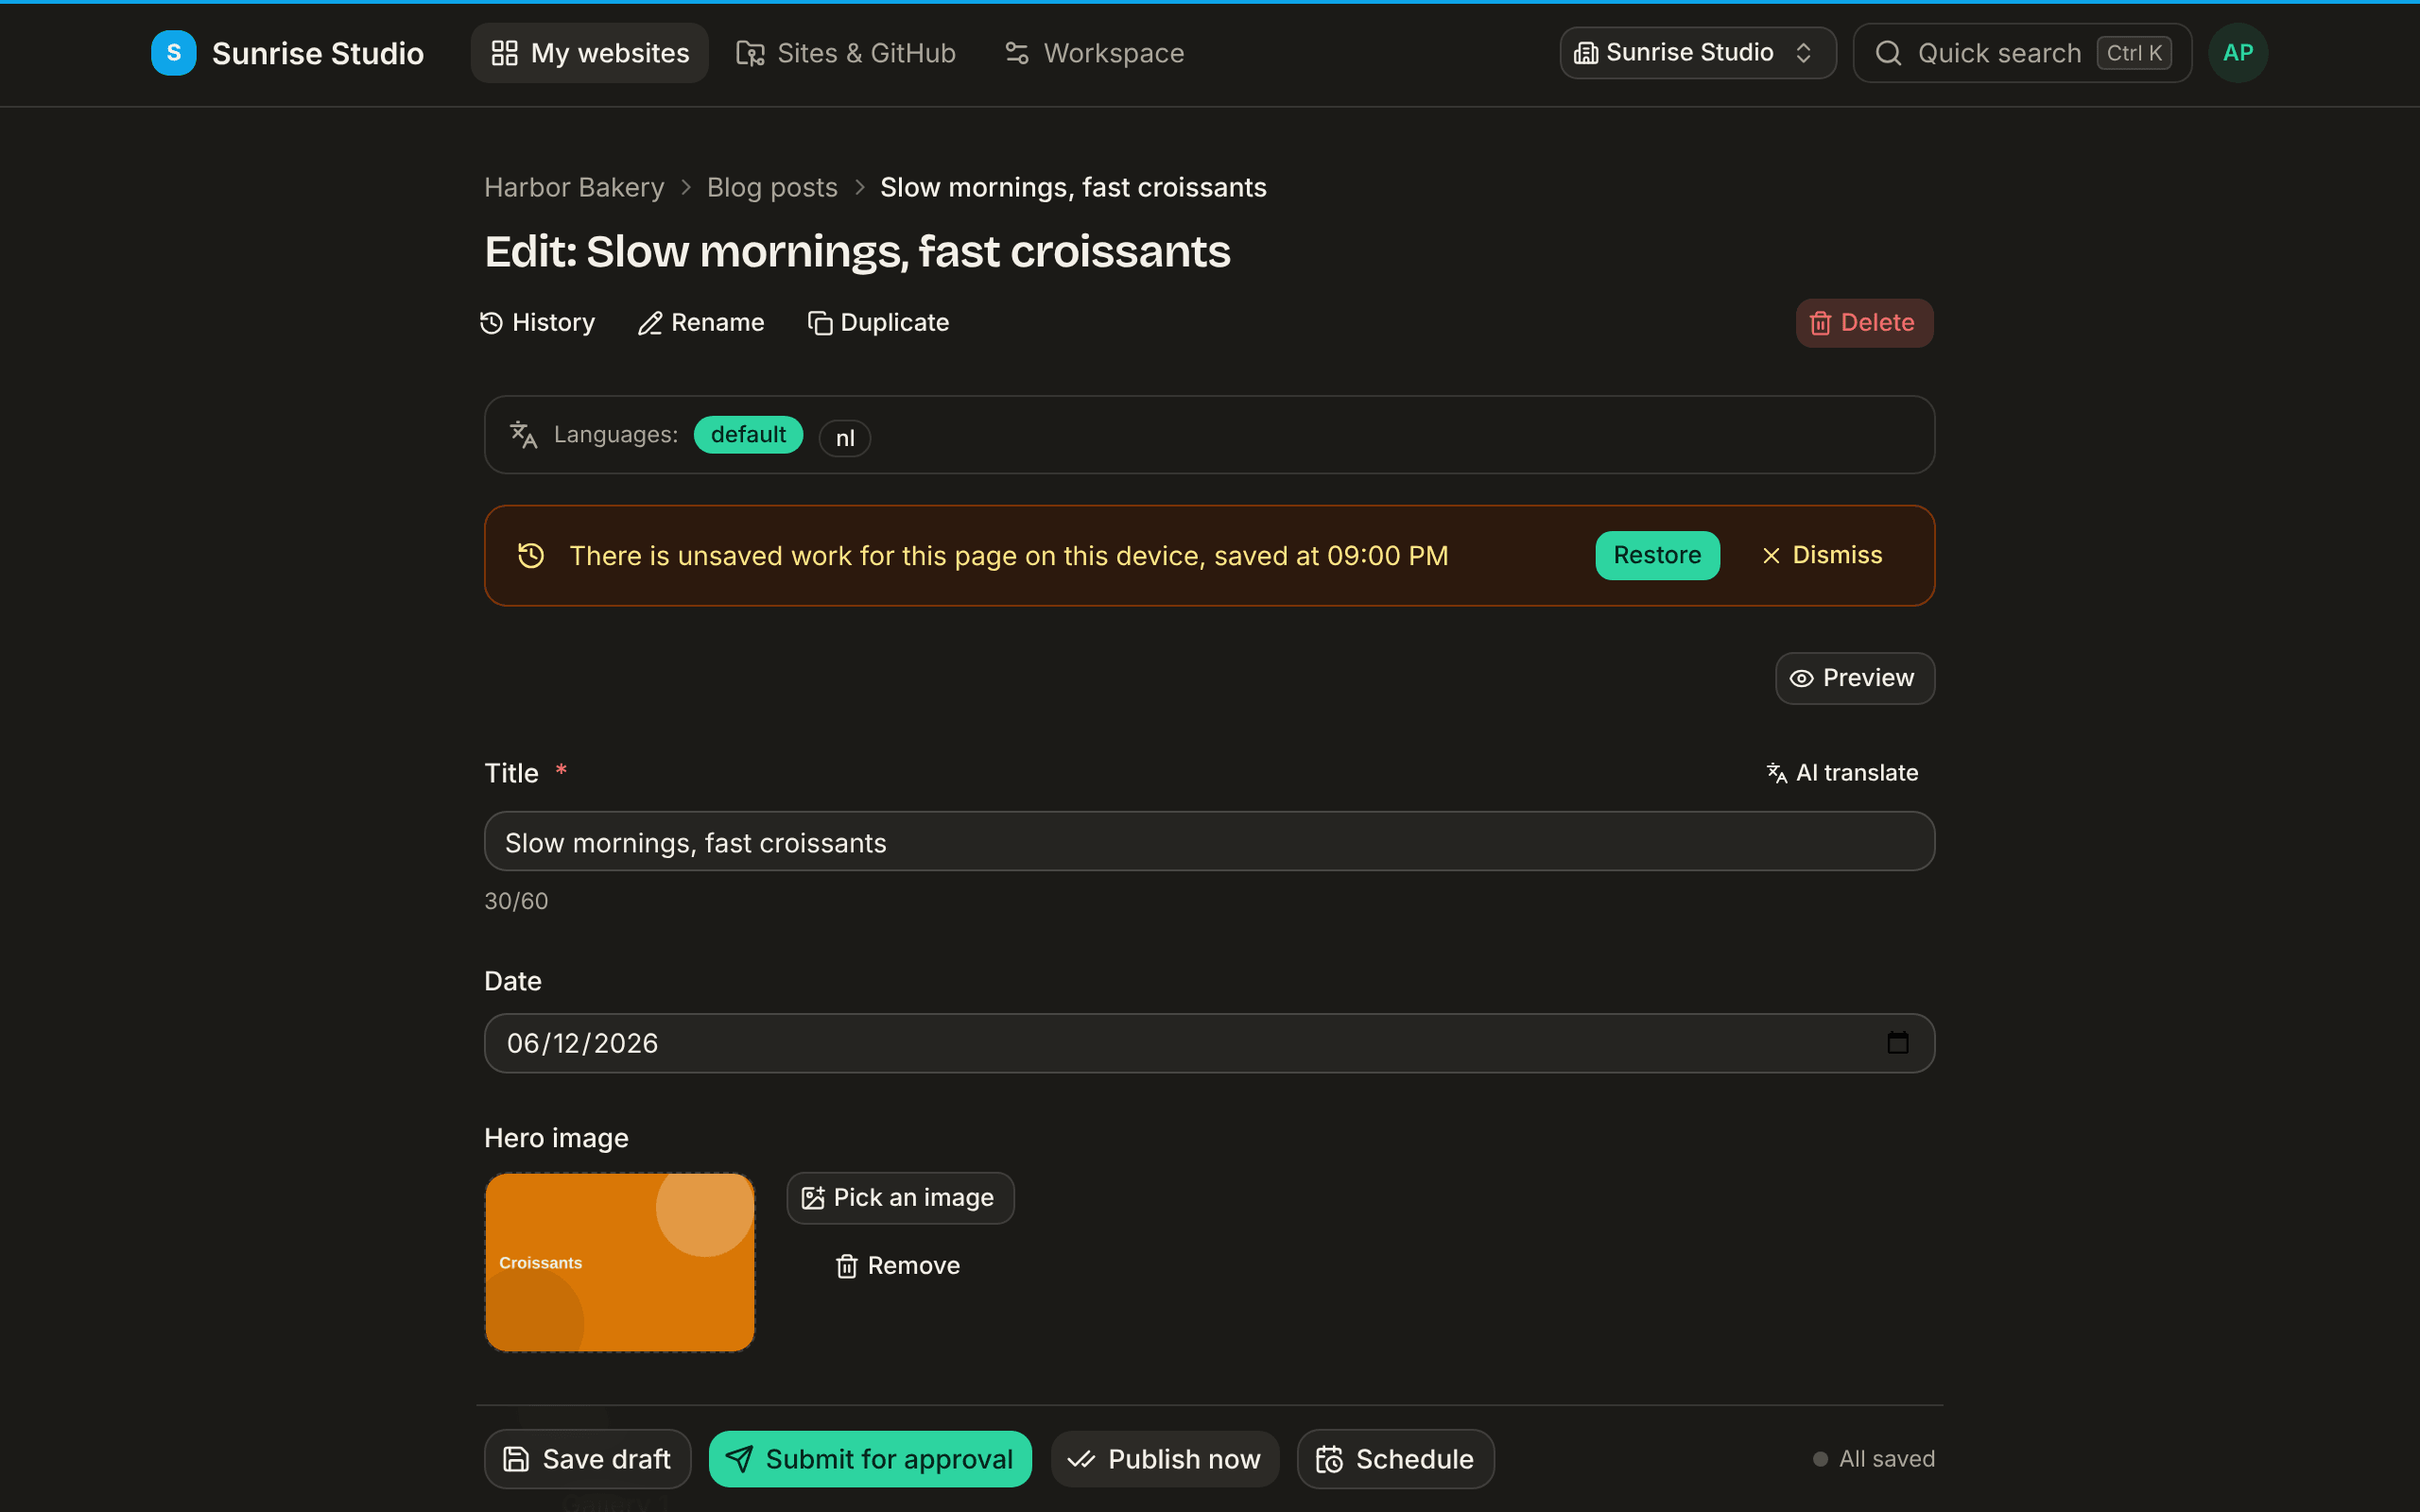Click into the Title text field
The height and width of the screenshot is (1512, 2420).
[x=1209, y=842]
